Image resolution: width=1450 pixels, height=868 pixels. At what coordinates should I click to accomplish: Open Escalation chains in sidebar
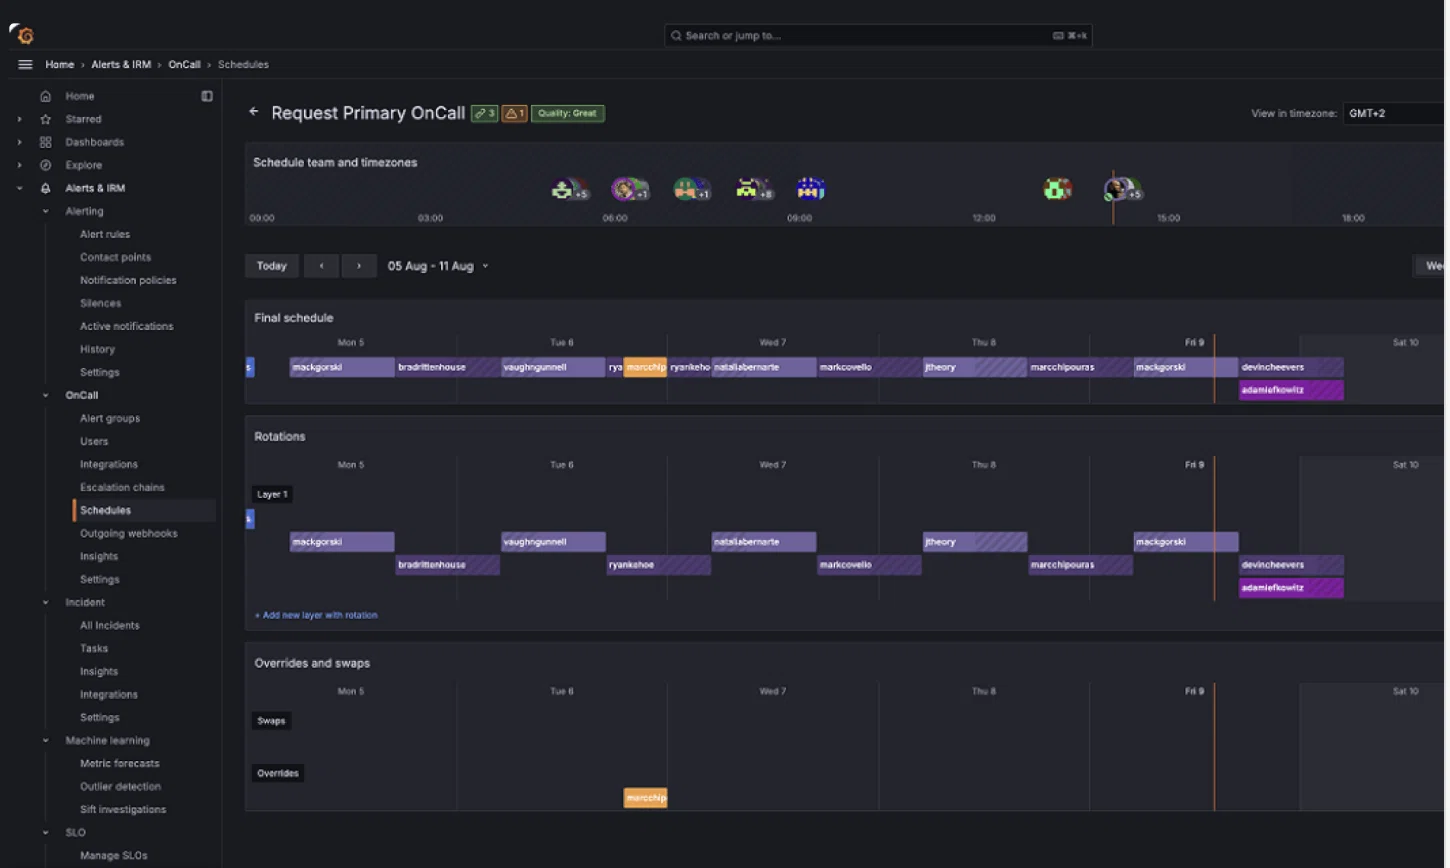[x=122, y=487]
